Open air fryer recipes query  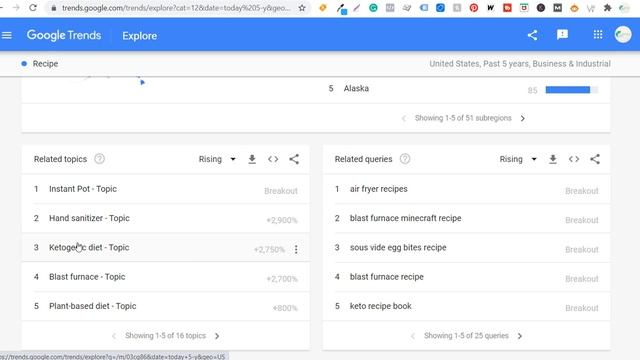click(x=378, y=189)
